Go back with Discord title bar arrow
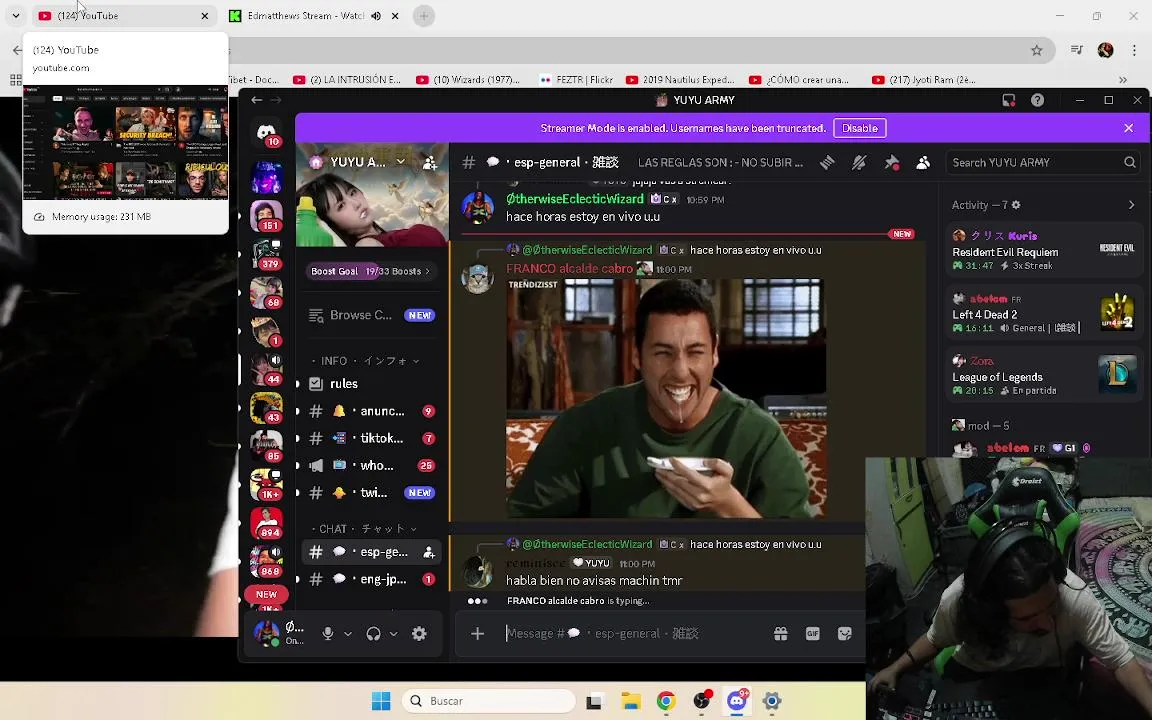This screenshot has height=720, width=1152. (256, 100)
